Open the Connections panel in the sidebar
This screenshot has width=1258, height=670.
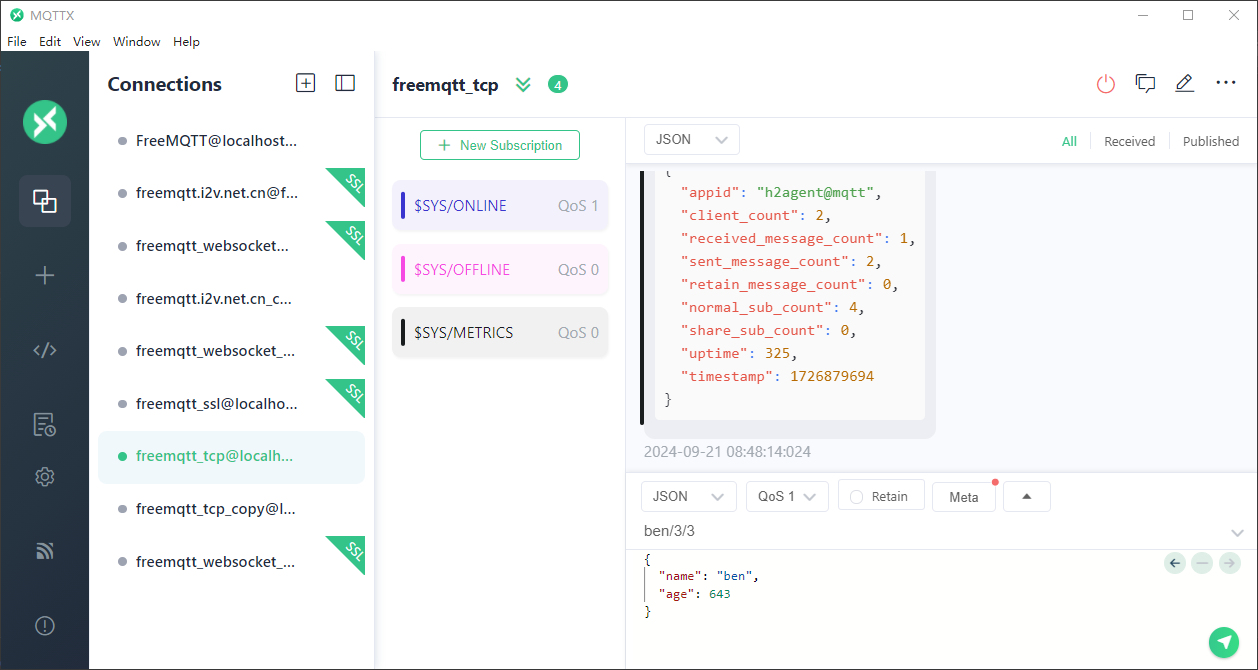coord(44,201)
